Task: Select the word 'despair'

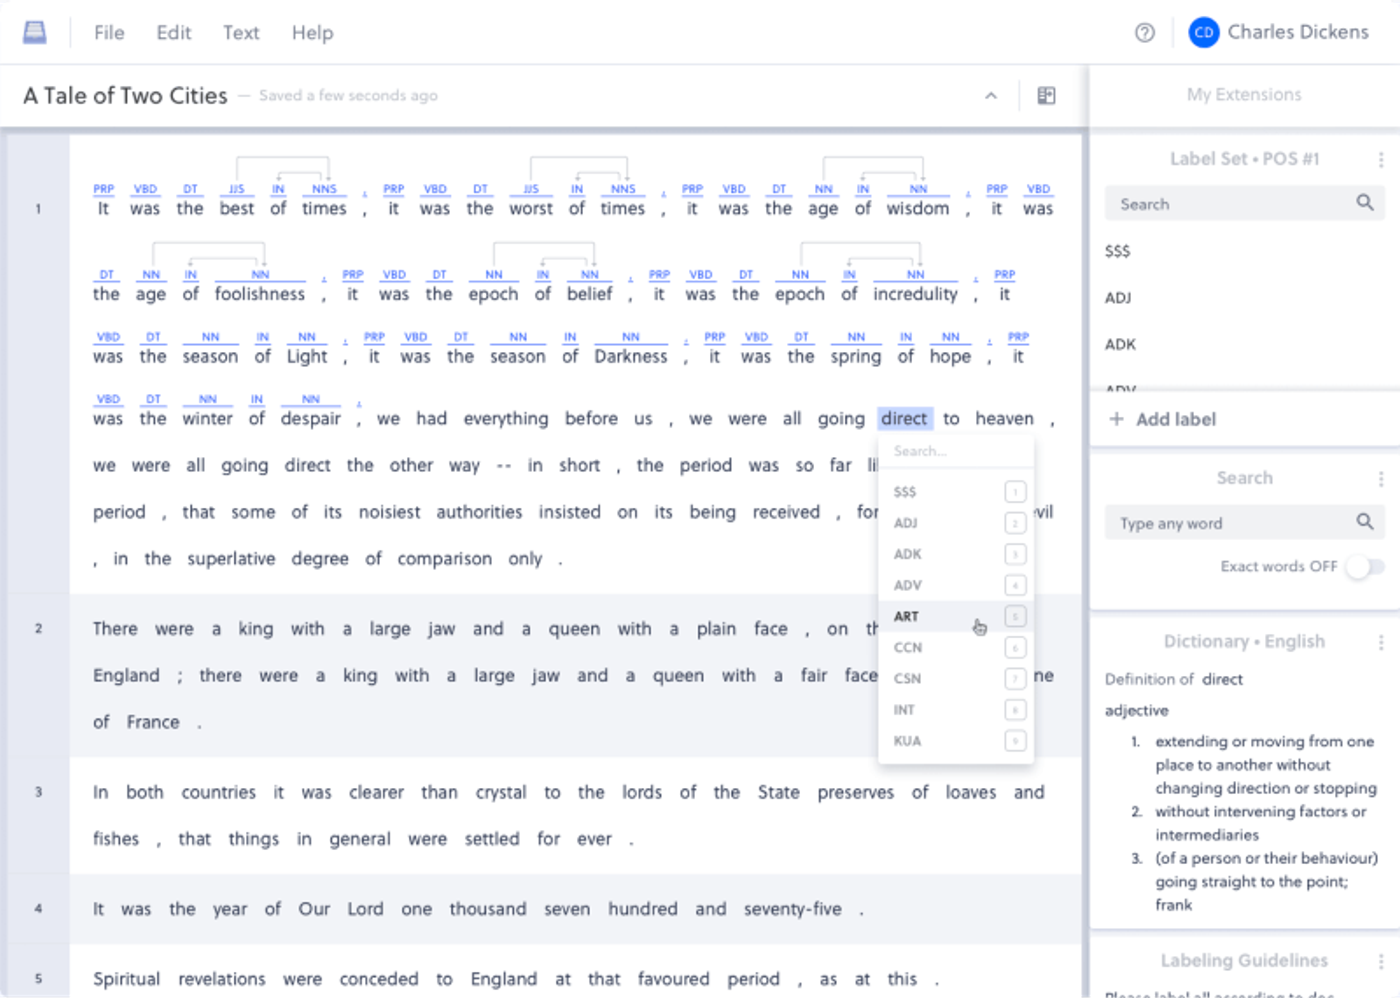Action: click(x=310, y=419)
